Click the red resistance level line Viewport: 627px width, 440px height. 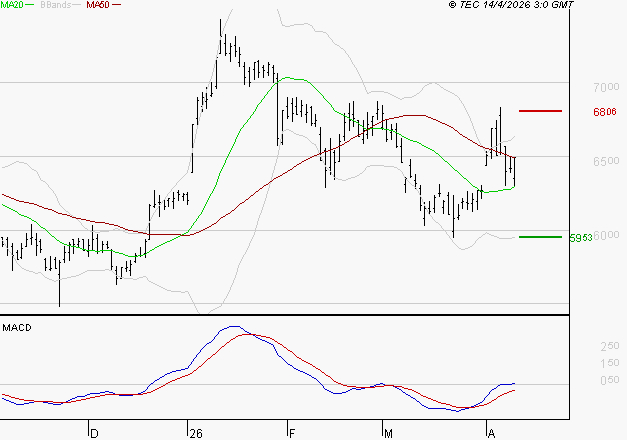pos(540,111)
